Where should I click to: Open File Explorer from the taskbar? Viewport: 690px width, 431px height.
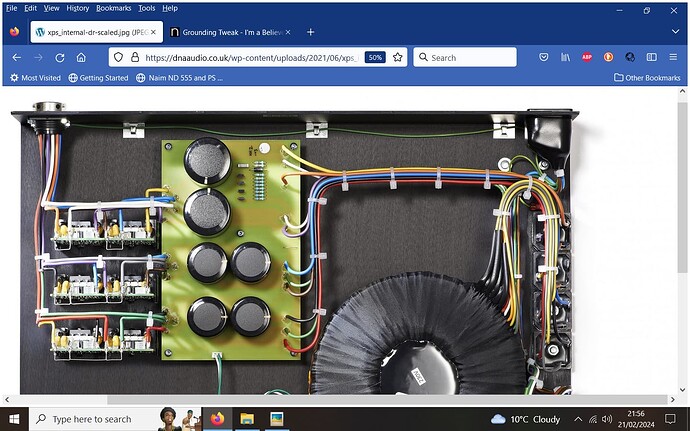247,419
